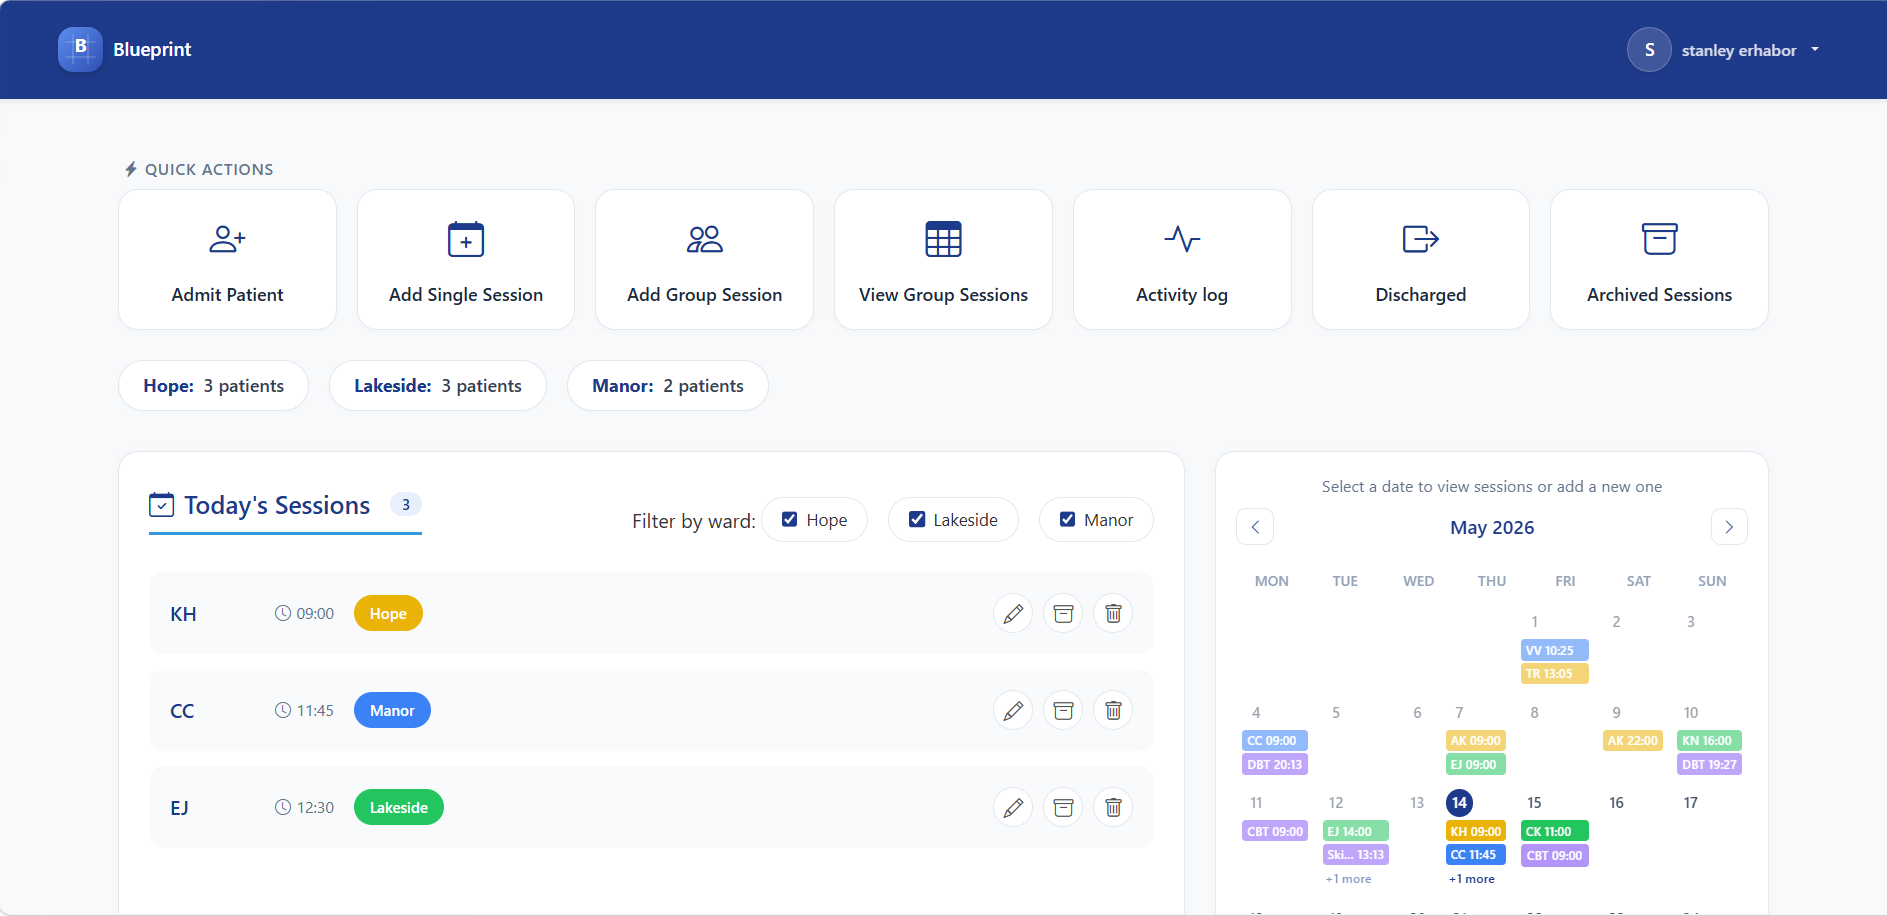Click the Activity log card label
The width and height of the screenshot is (1887, 916).
tap(1182, 295)
